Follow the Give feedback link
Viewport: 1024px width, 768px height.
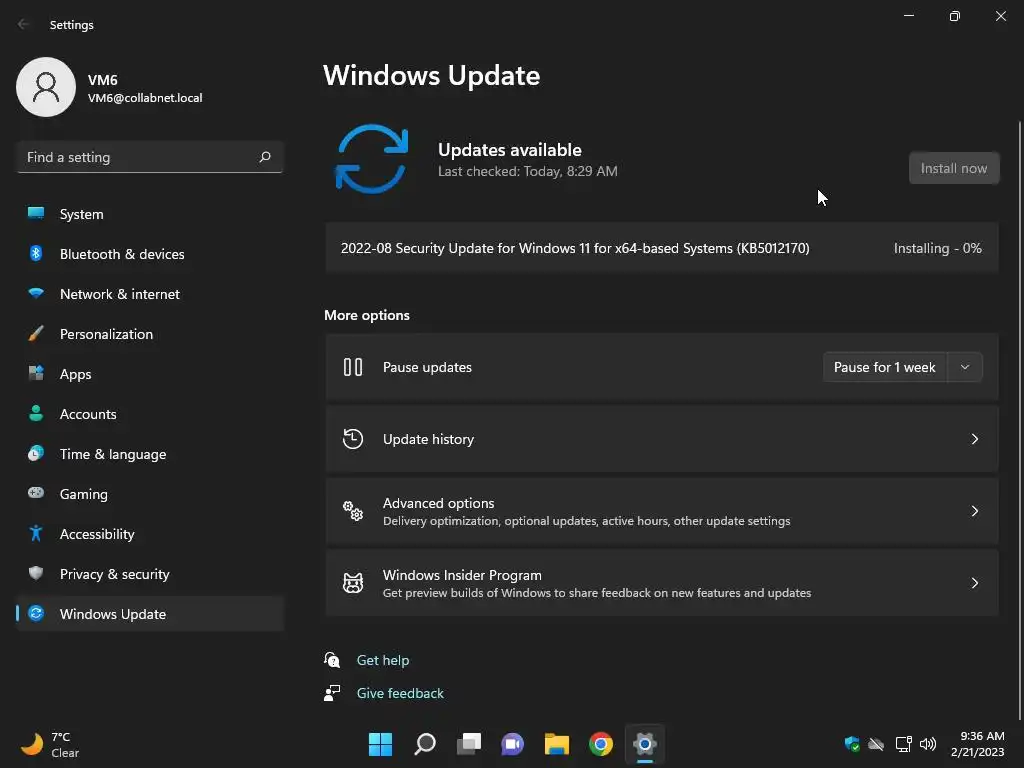click(400, 693)
